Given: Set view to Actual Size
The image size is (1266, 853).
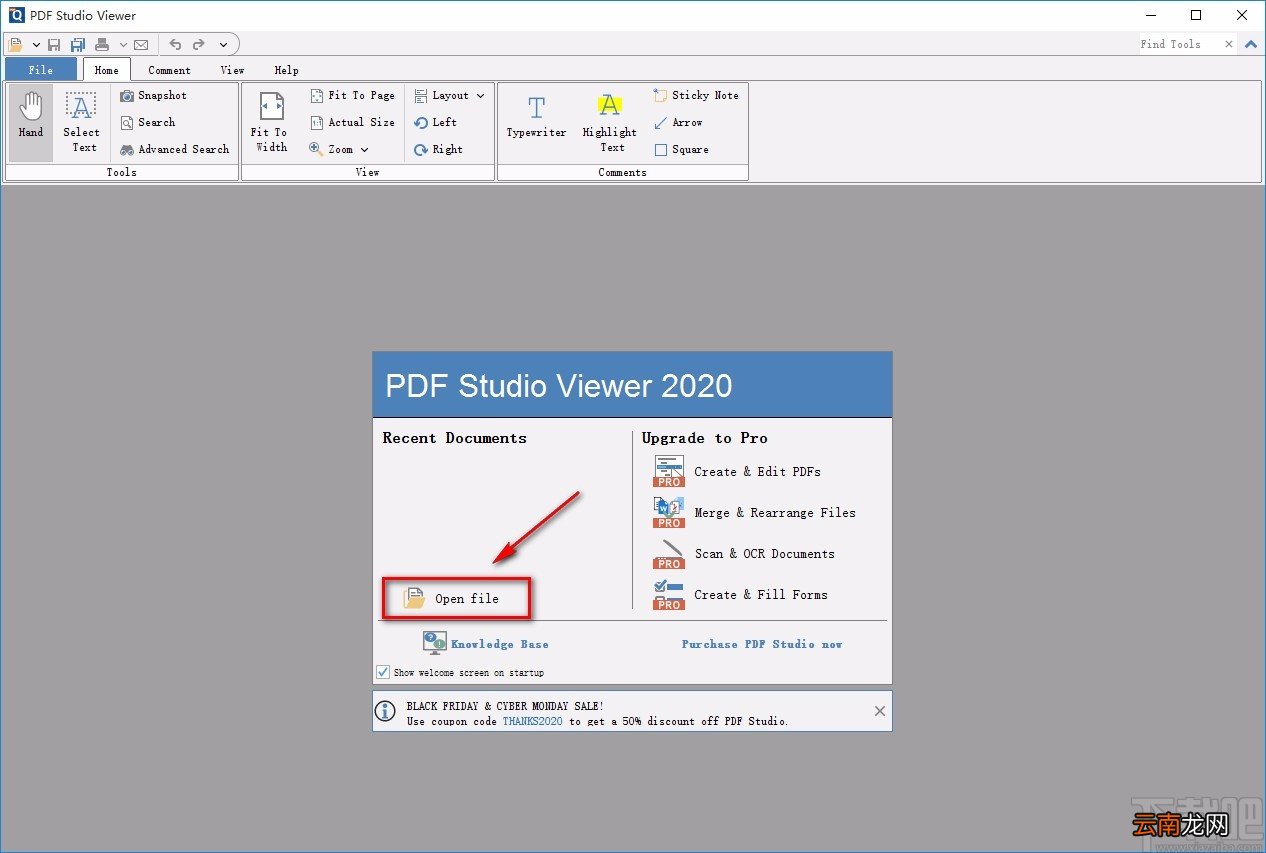Looking at the screenshot, I should pyautogui.click(x=353, y=122).
